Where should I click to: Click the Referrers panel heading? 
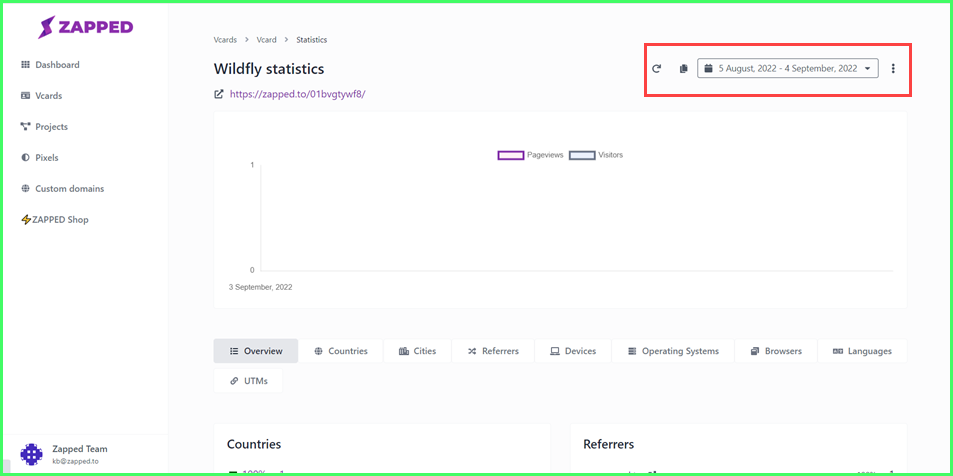coord(608,444)
